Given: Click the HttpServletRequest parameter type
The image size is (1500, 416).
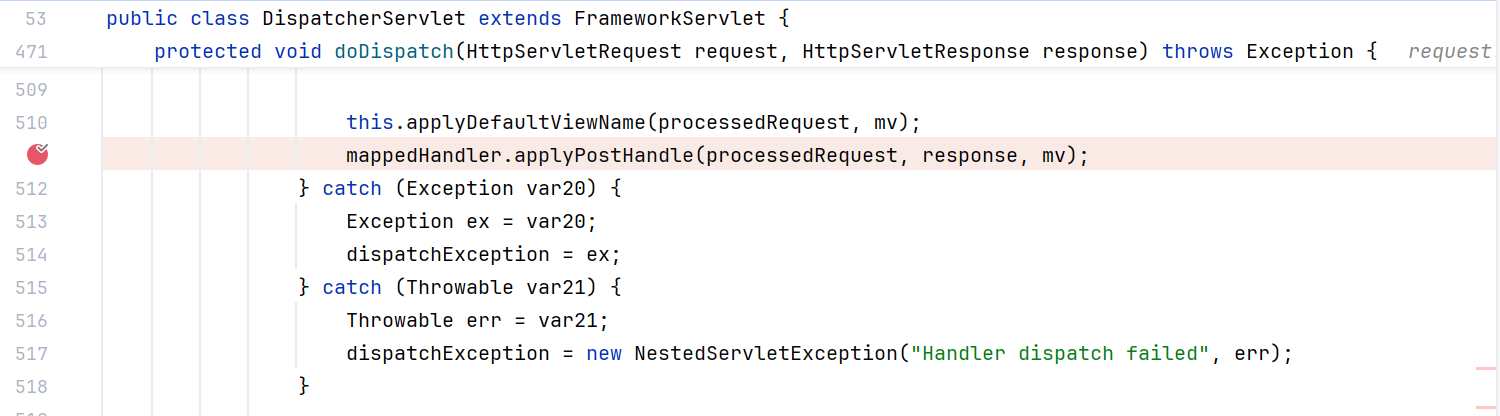Looking at the screenshot, I should [573, 51].
